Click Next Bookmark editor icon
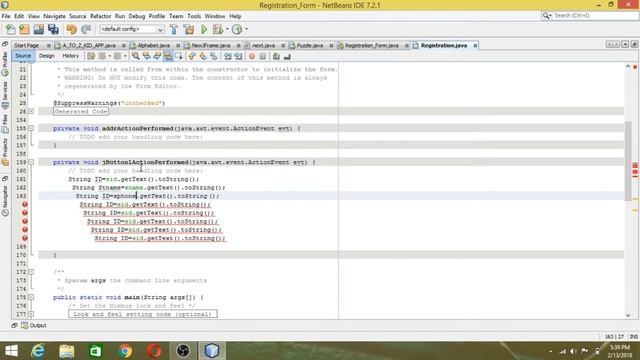Screen dimensions: 640x360 (202, 56)
